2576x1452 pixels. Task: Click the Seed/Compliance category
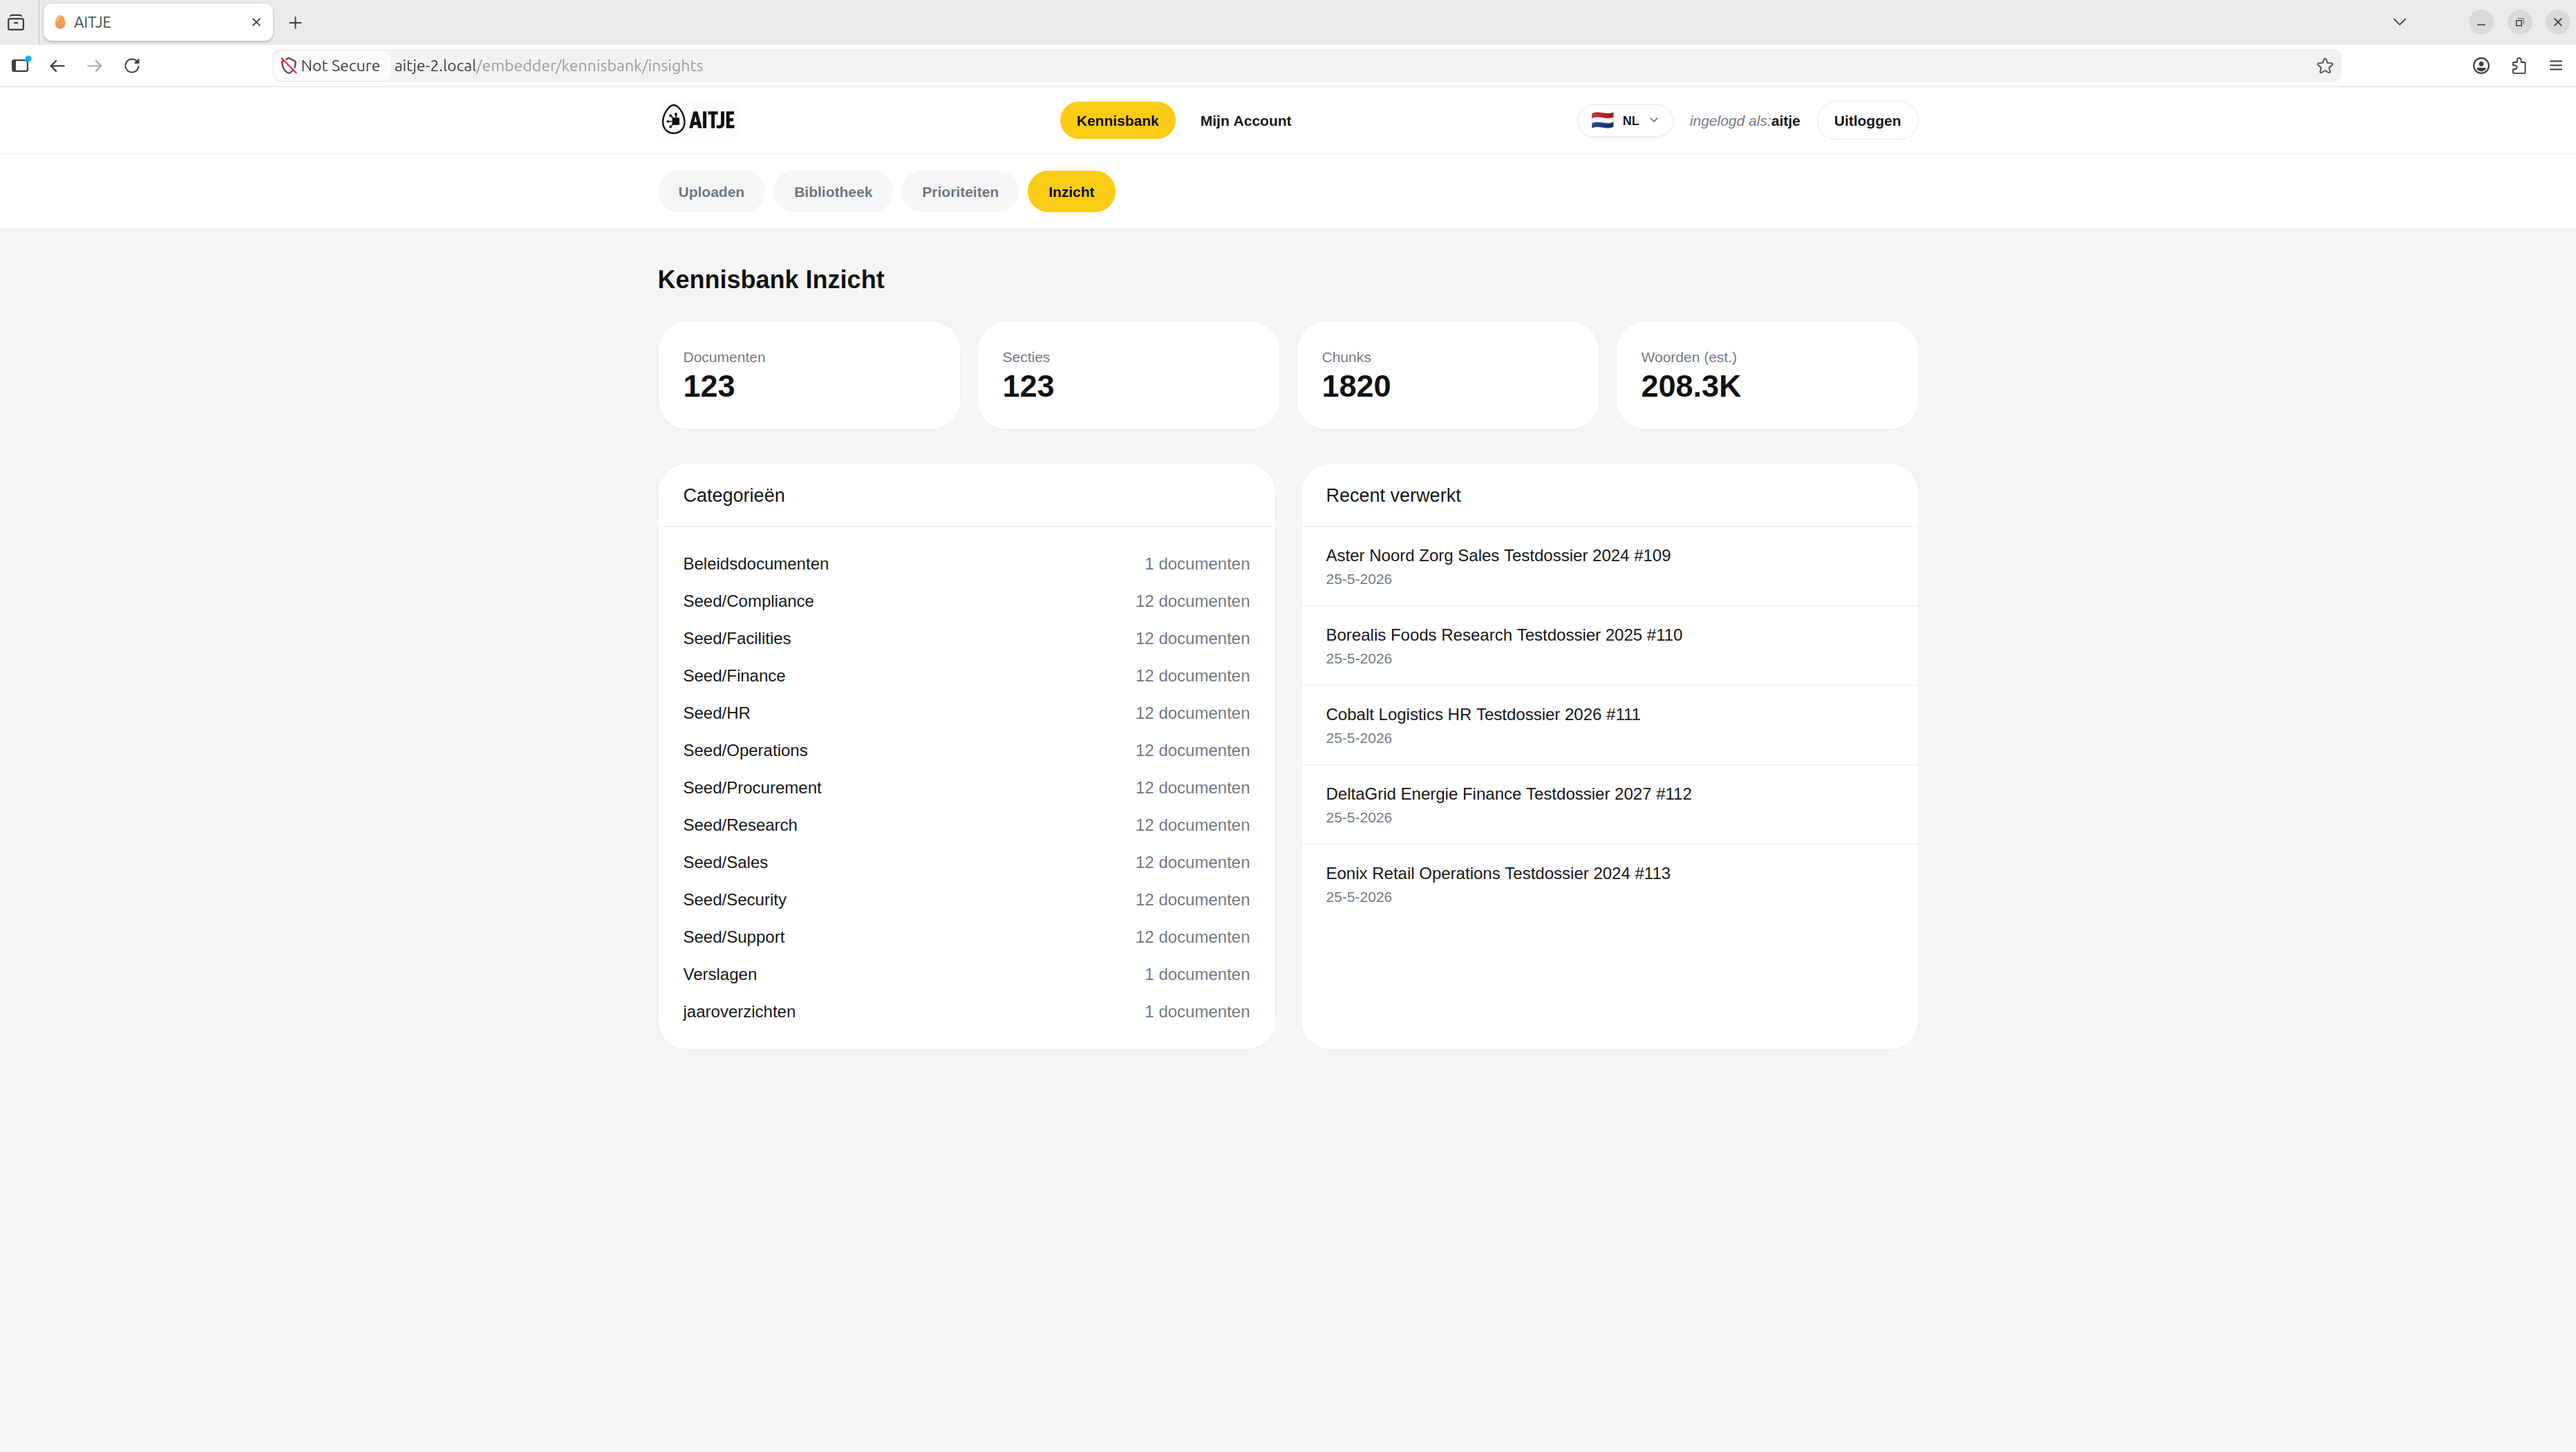(x=966, y=601)
